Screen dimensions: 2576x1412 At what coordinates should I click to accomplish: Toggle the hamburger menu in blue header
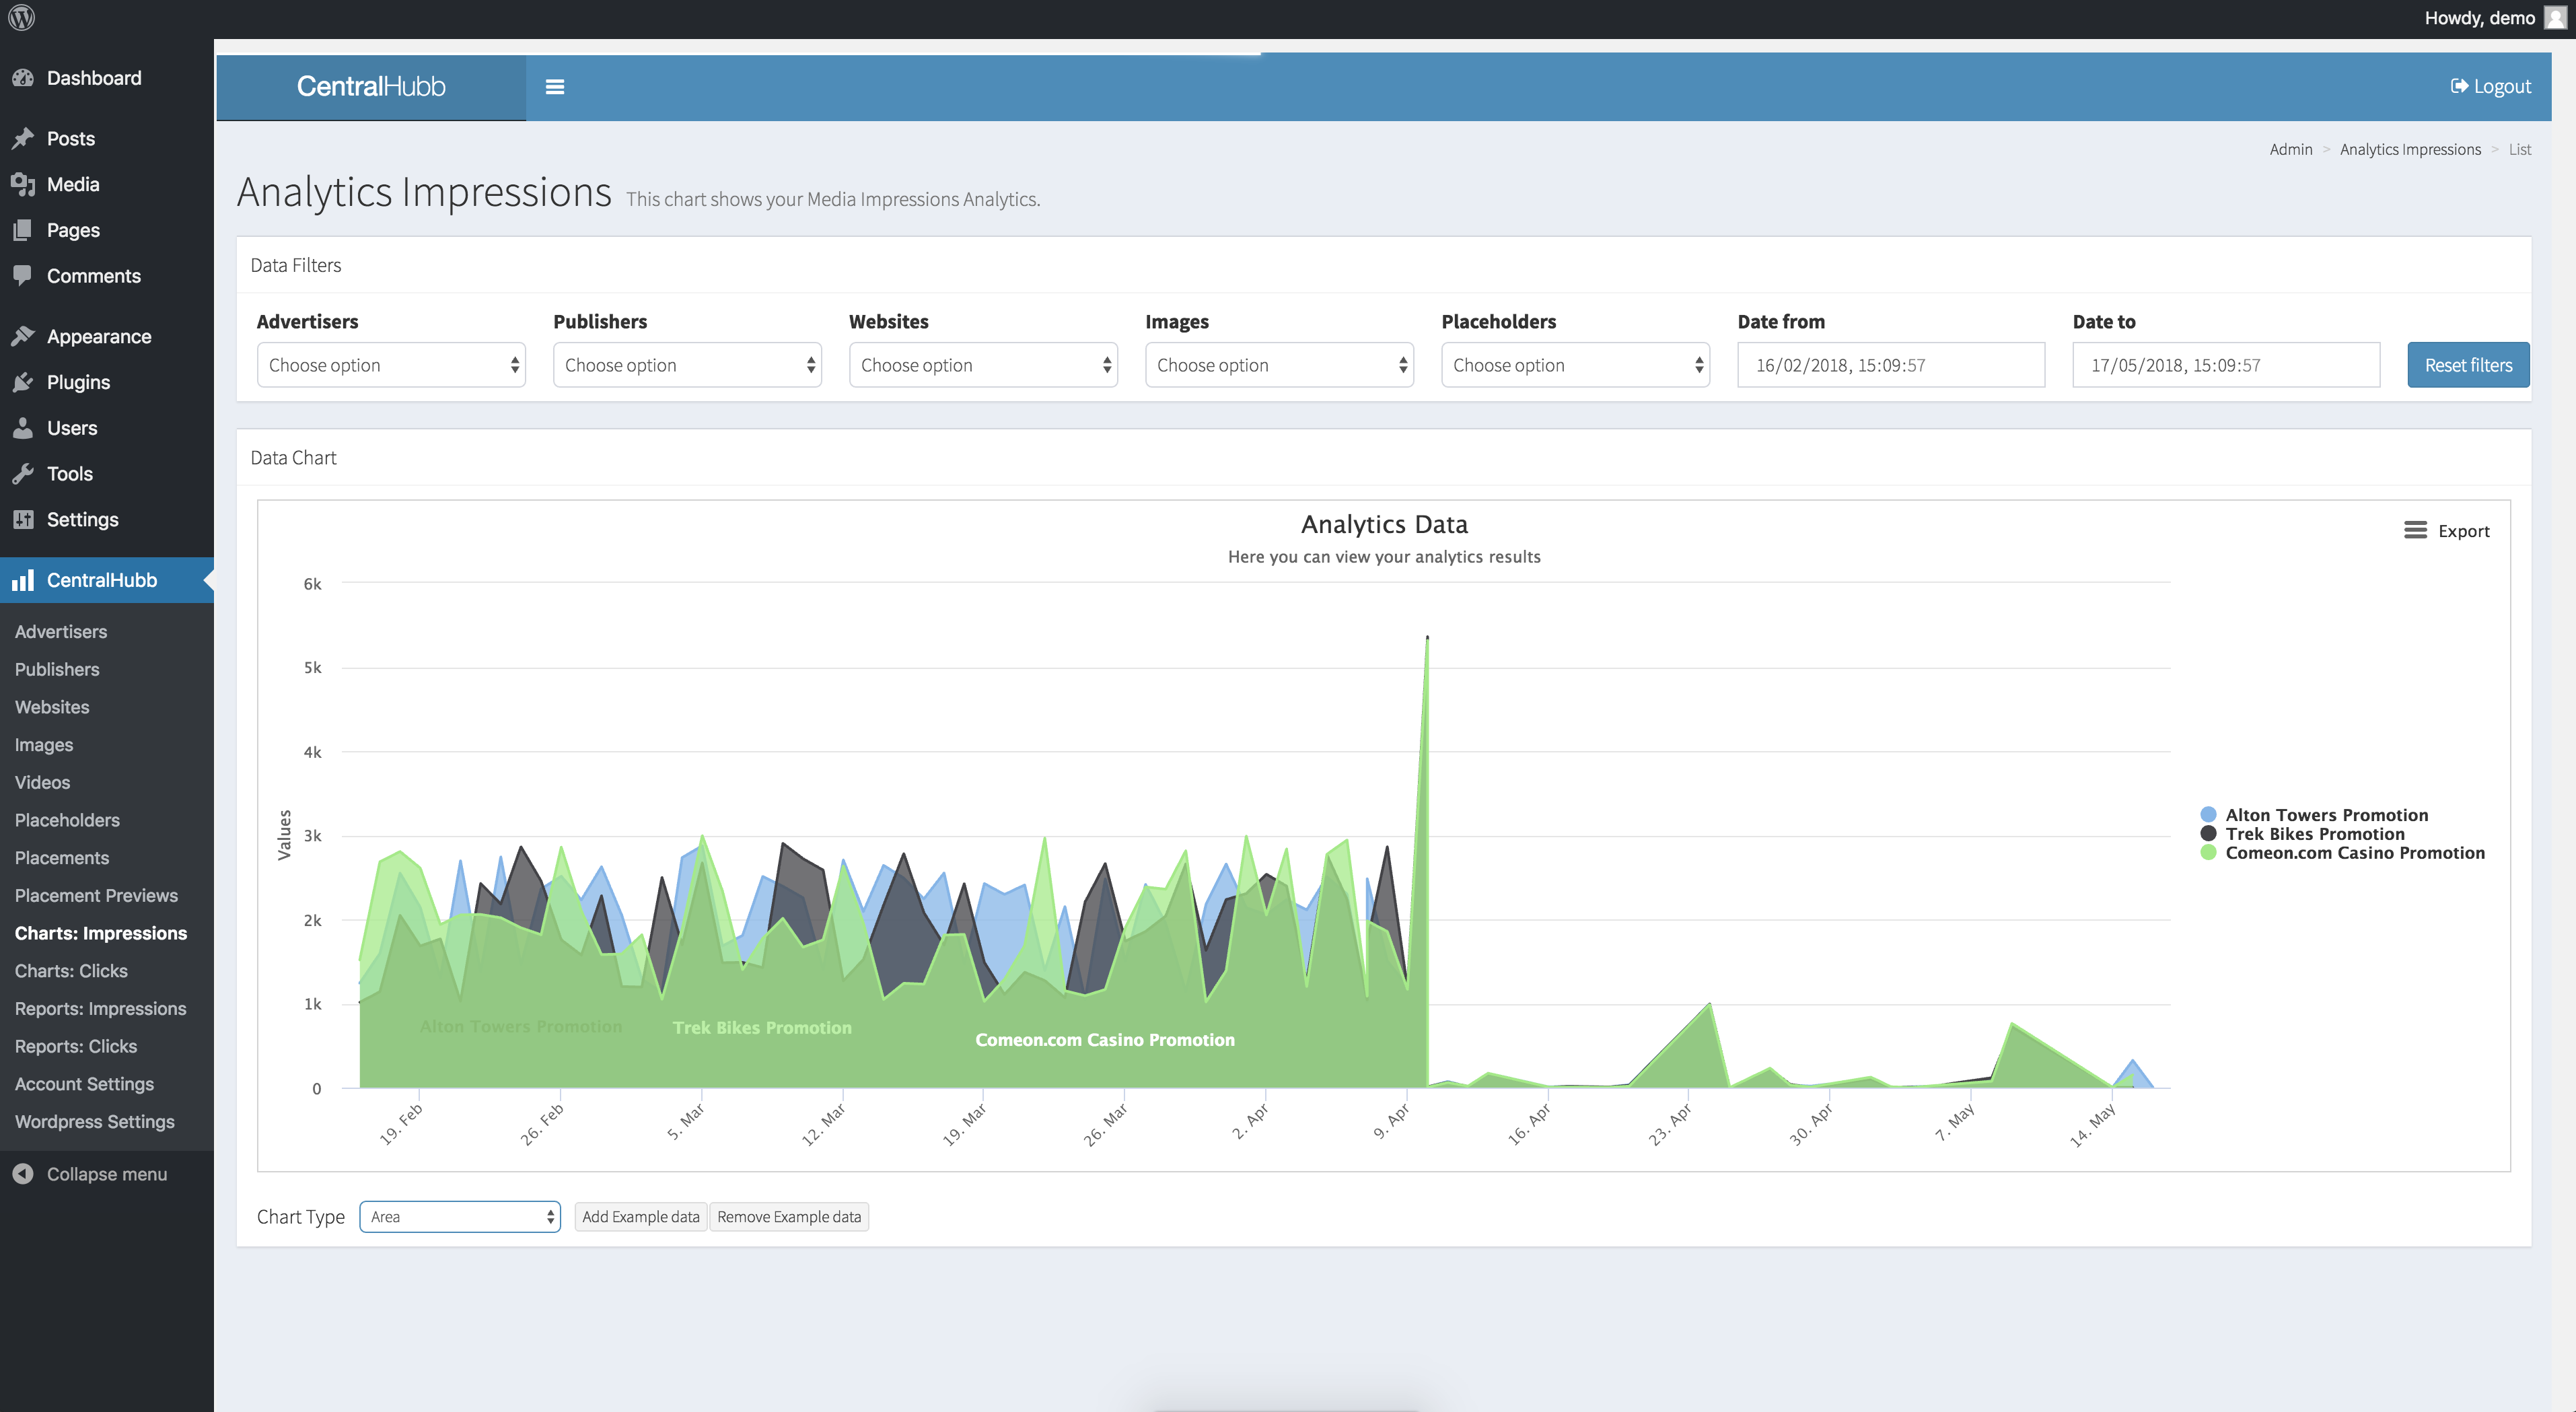tap(555, 87)
